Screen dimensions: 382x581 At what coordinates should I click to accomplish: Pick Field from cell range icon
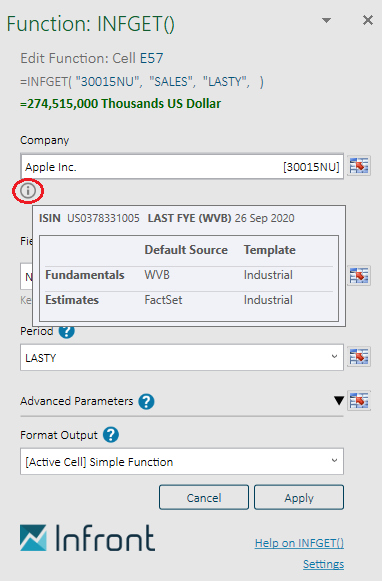pos(359,276)
